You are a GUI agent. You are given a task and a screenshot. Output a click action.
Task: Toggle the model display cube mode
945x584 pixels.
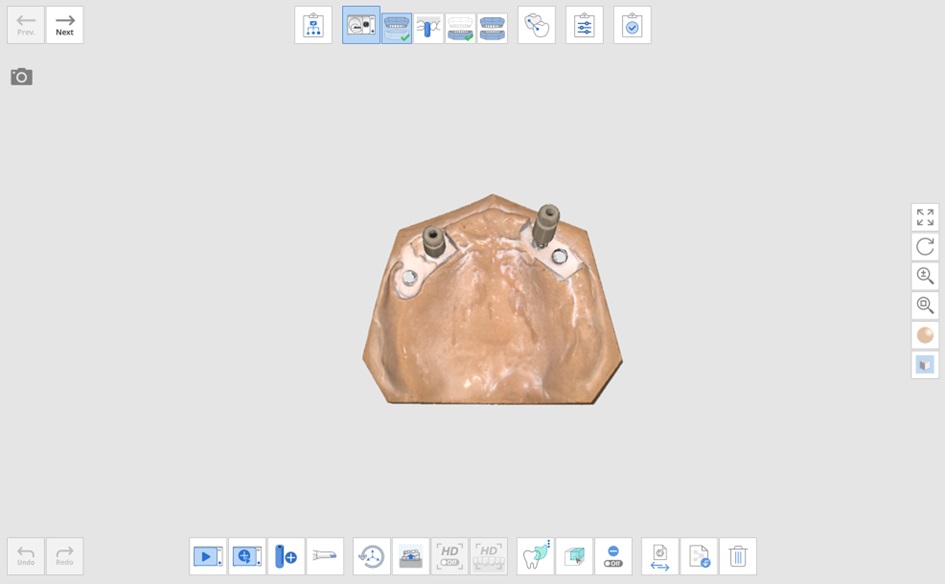[x=925, y=365]
